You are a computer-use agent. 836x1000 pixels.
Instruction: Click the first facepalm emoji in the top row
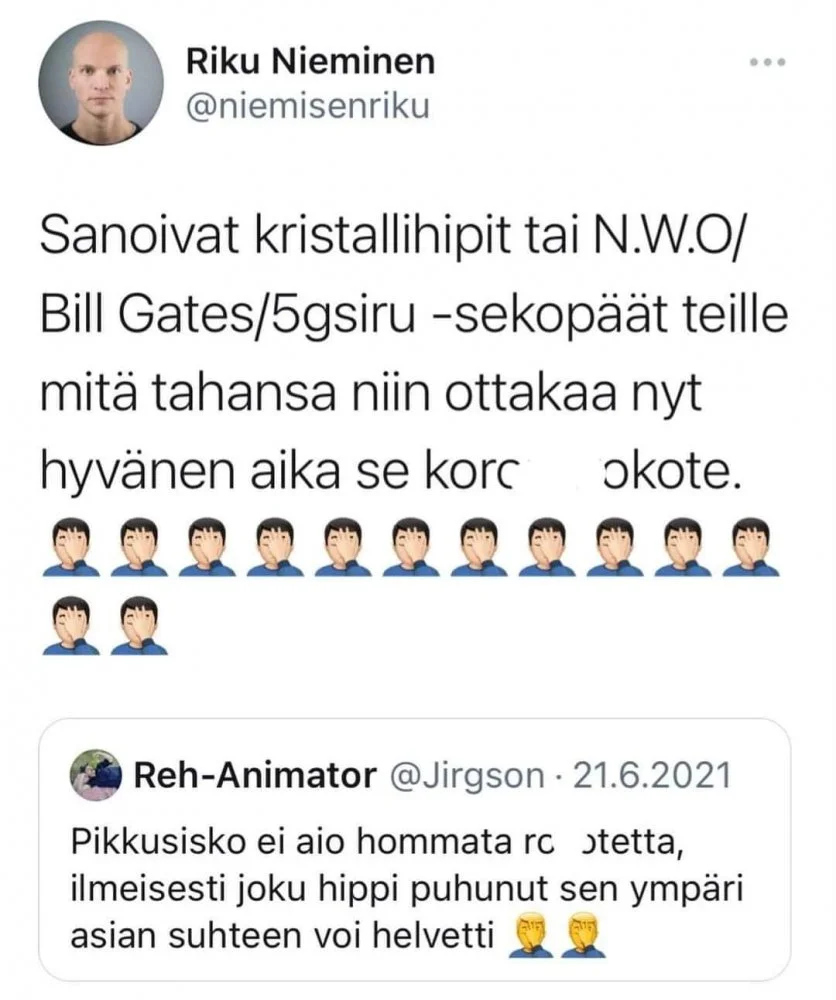click(x=71, y=547)
